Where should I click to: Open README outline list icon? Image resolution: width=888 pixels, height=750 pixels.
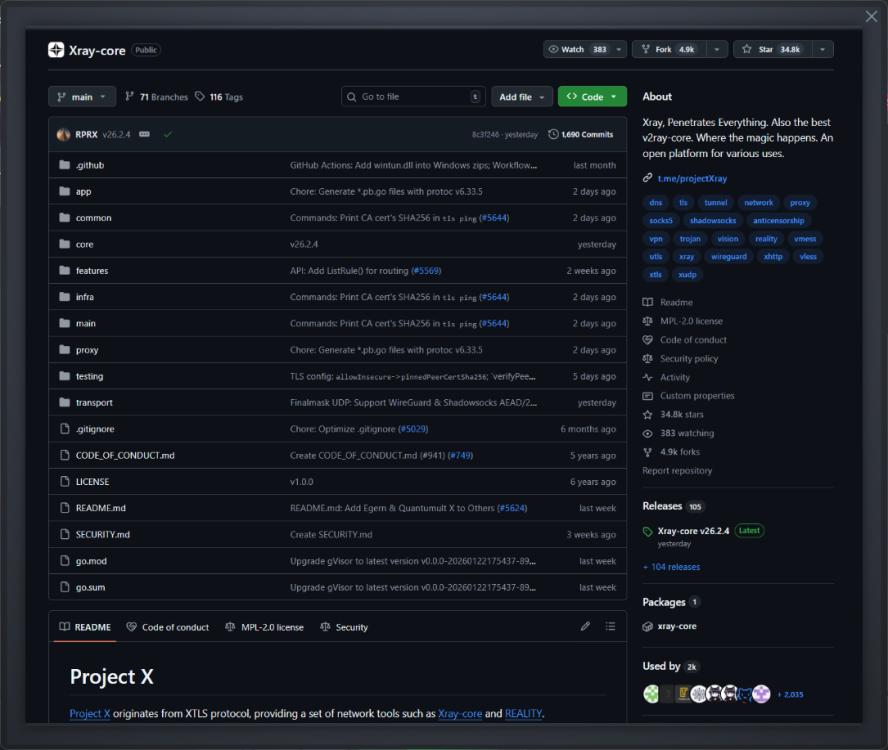click(x=610, y=627)
